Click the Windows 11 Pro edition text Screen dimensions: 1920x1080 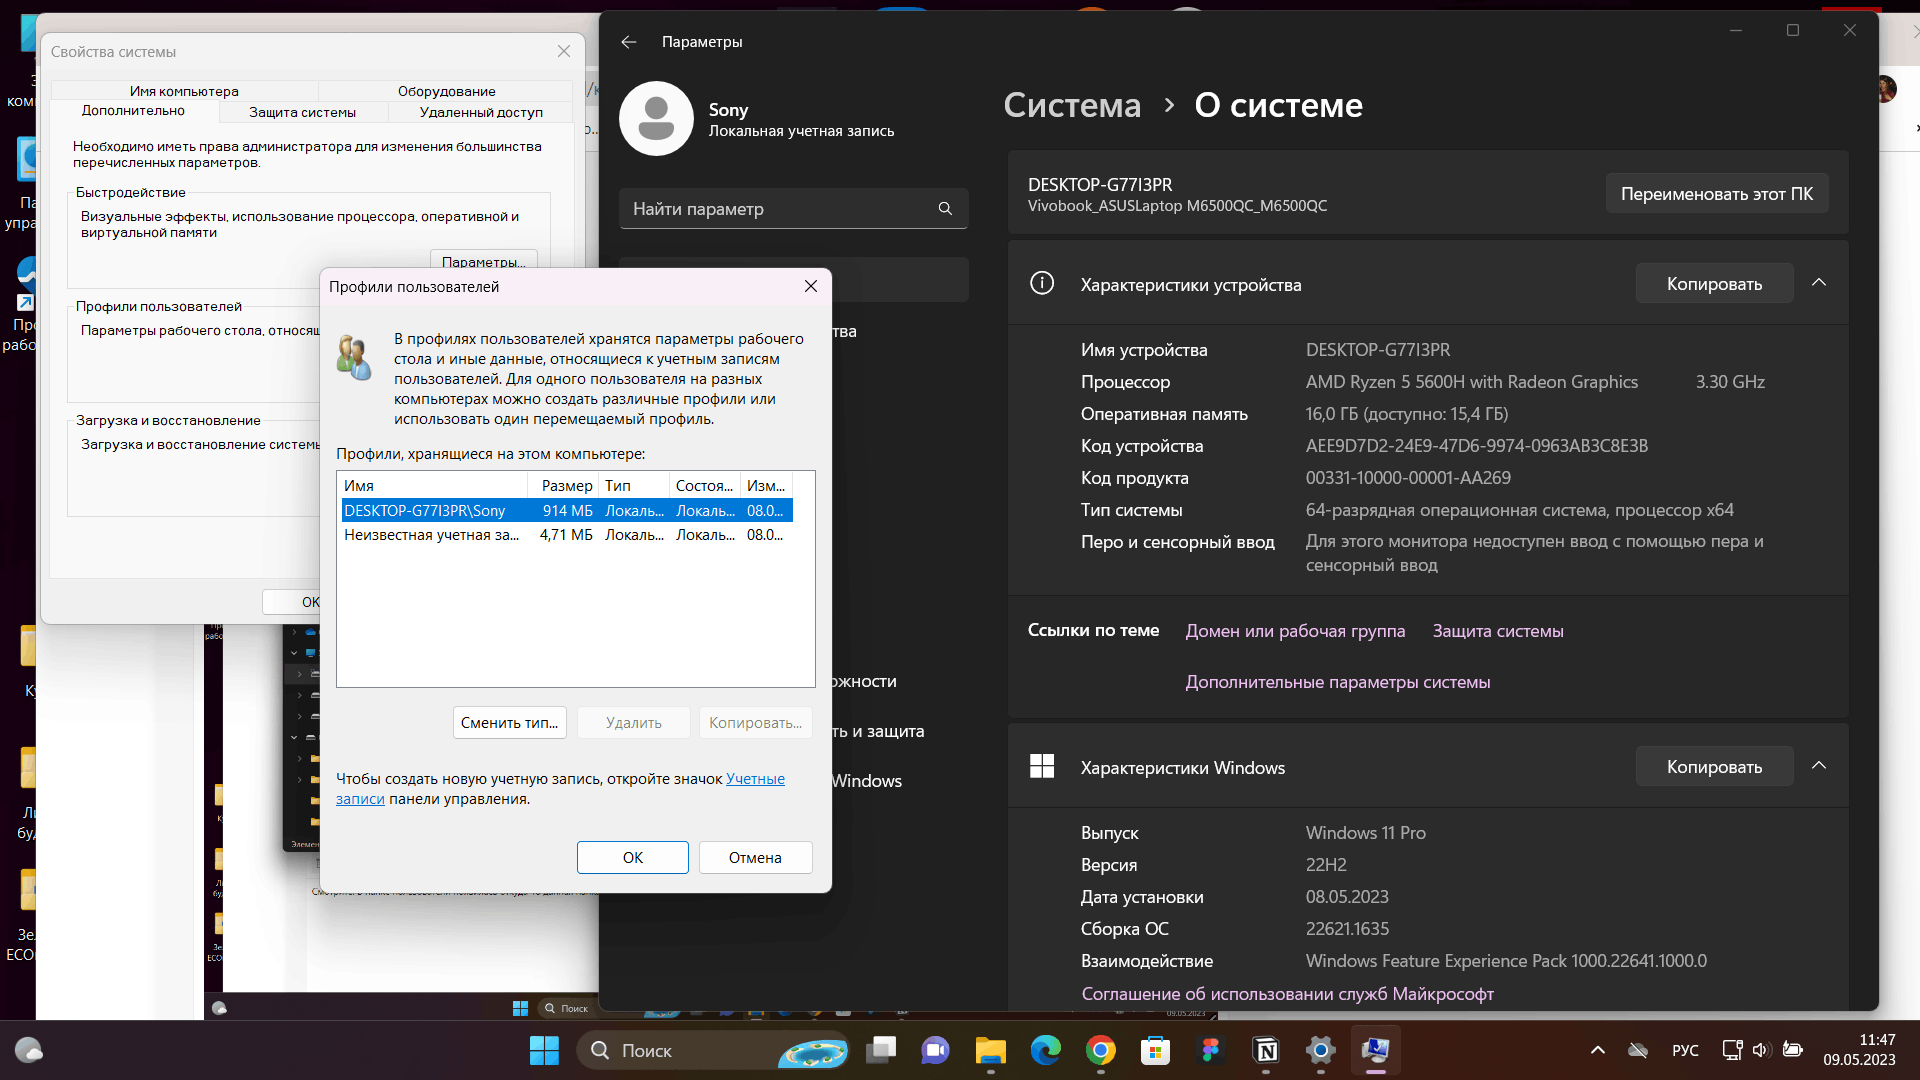1365,833
